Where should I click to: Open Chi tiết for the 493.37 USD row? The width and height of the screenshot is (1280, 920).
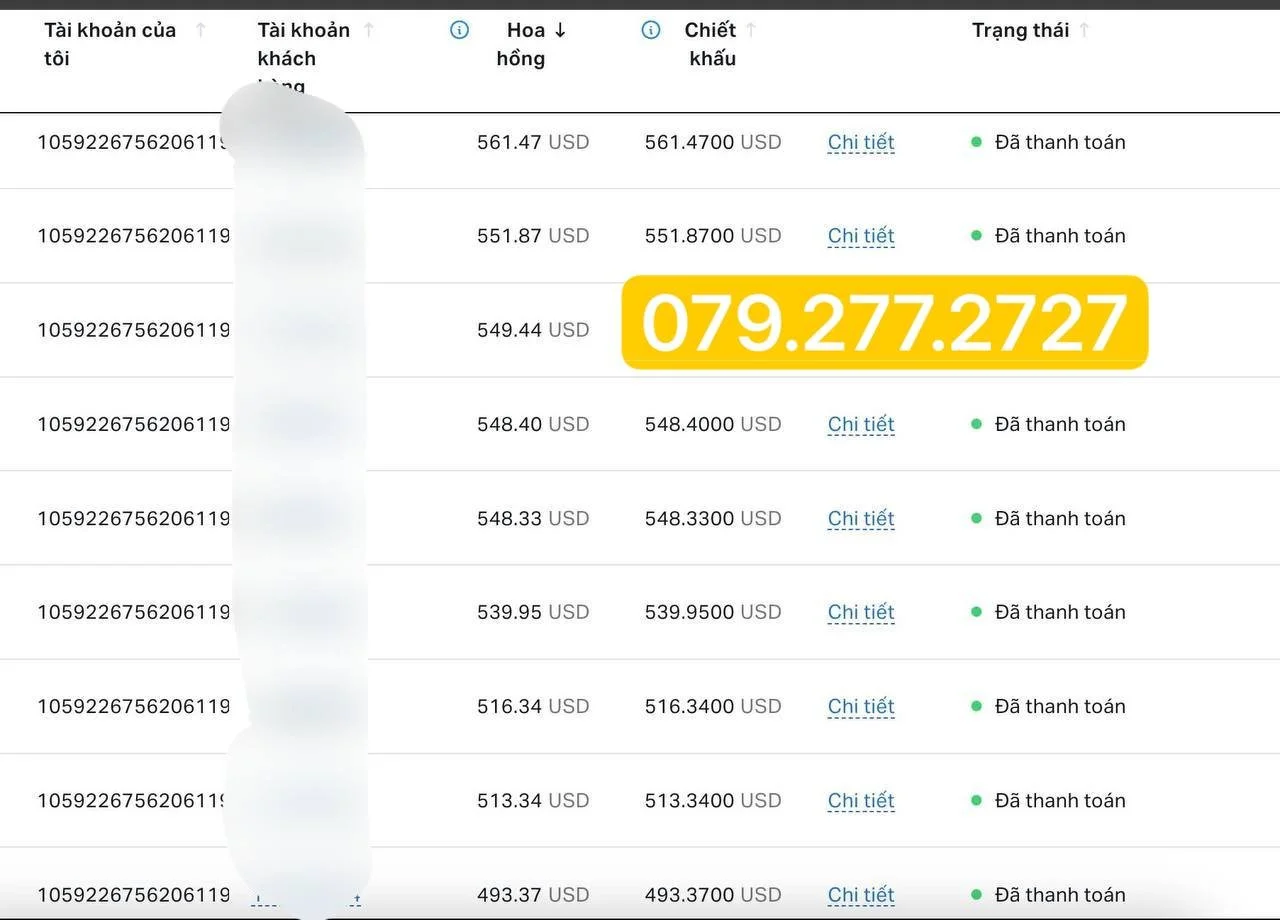(x=860, y=895)
